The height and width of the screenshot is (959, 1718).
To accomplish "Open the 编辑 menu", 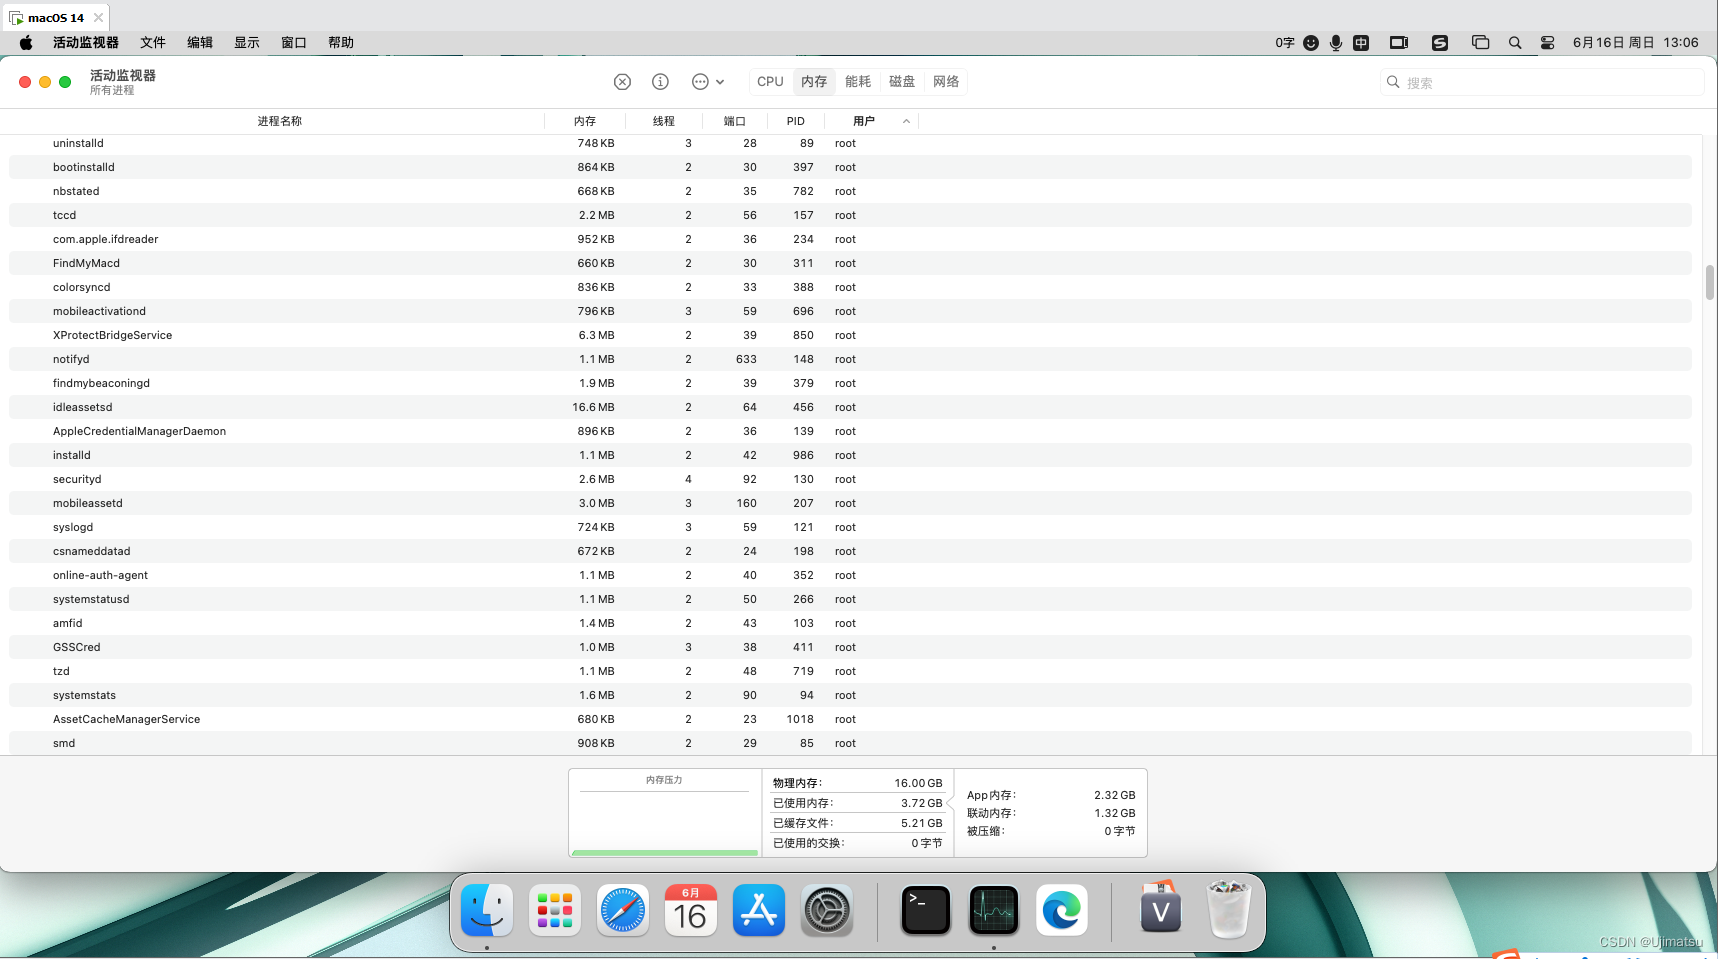I will pos(200,43).
